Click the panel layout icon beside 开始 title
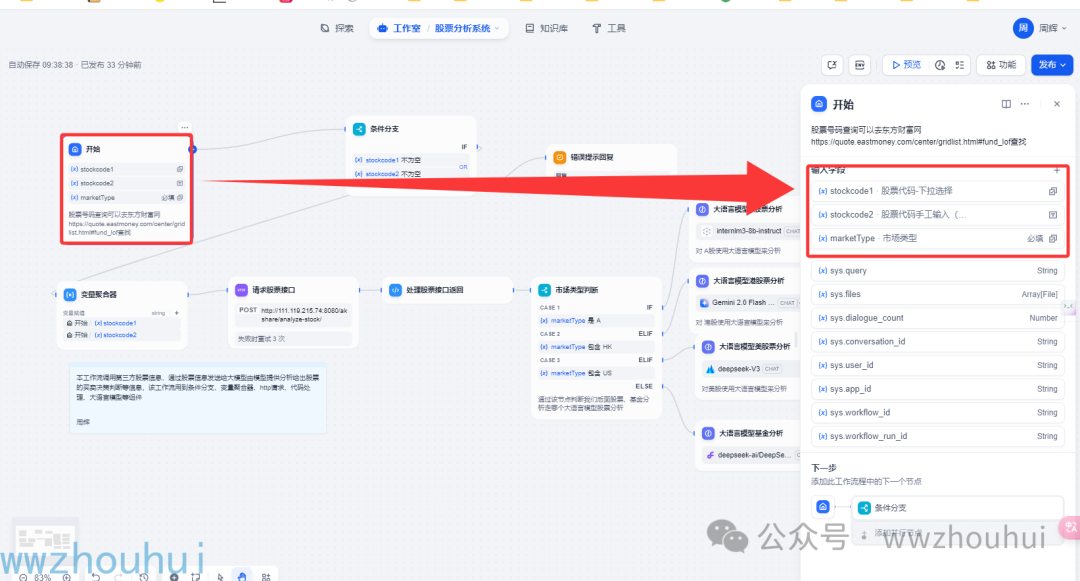The image size is (1080, 581). click(1006, 104)
